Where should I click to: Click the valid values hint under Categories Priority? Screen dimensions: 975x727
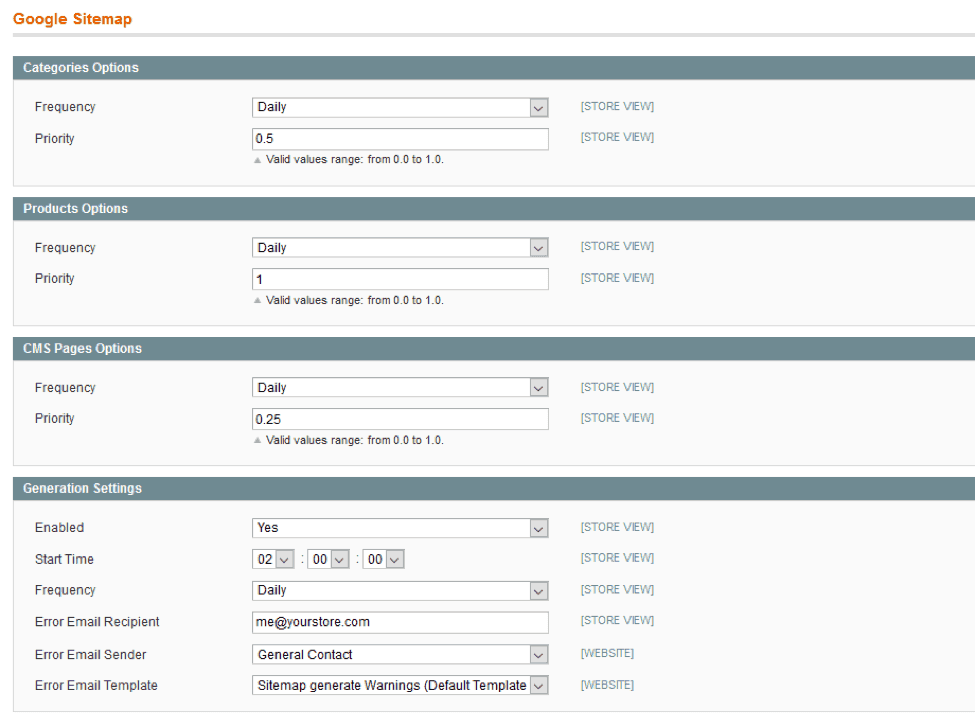tap(354, 159)
